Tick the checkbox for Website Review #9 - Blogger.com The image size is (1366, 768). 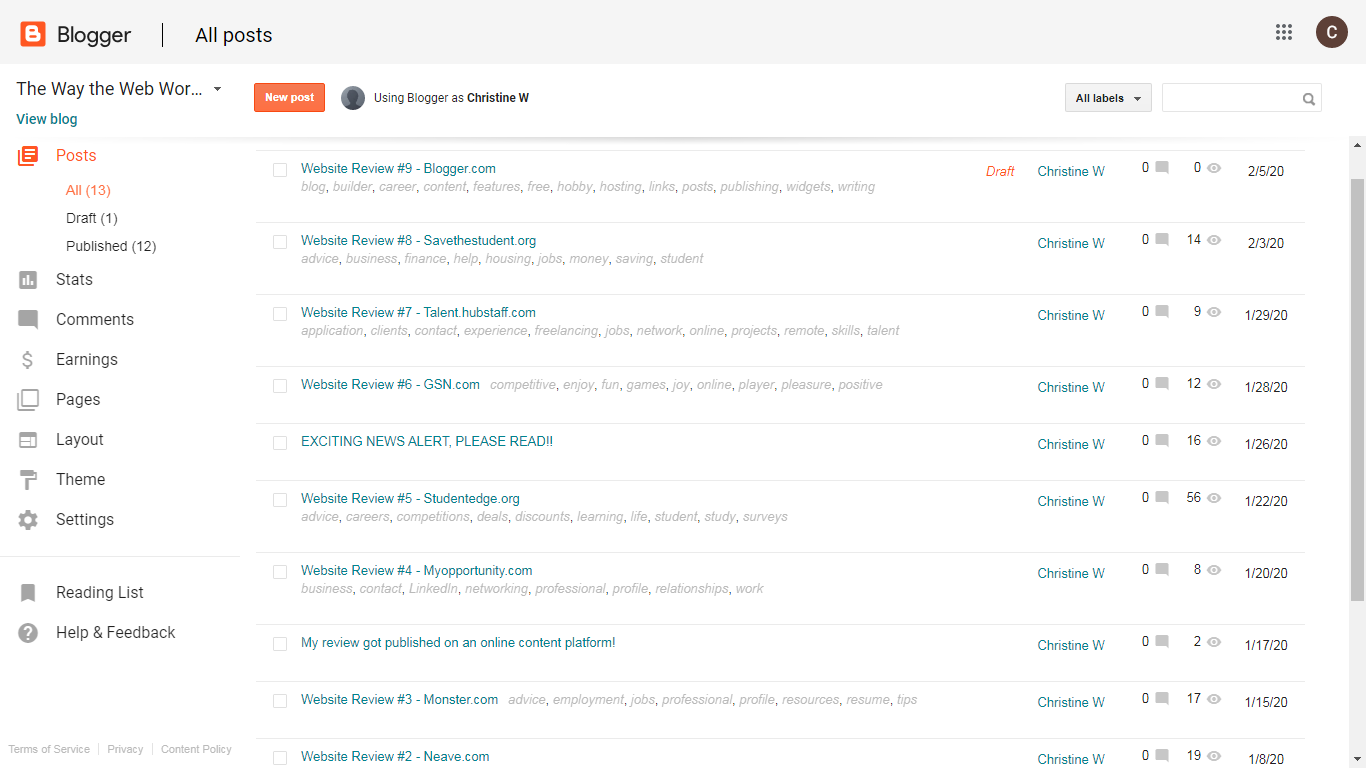point(280,170)
